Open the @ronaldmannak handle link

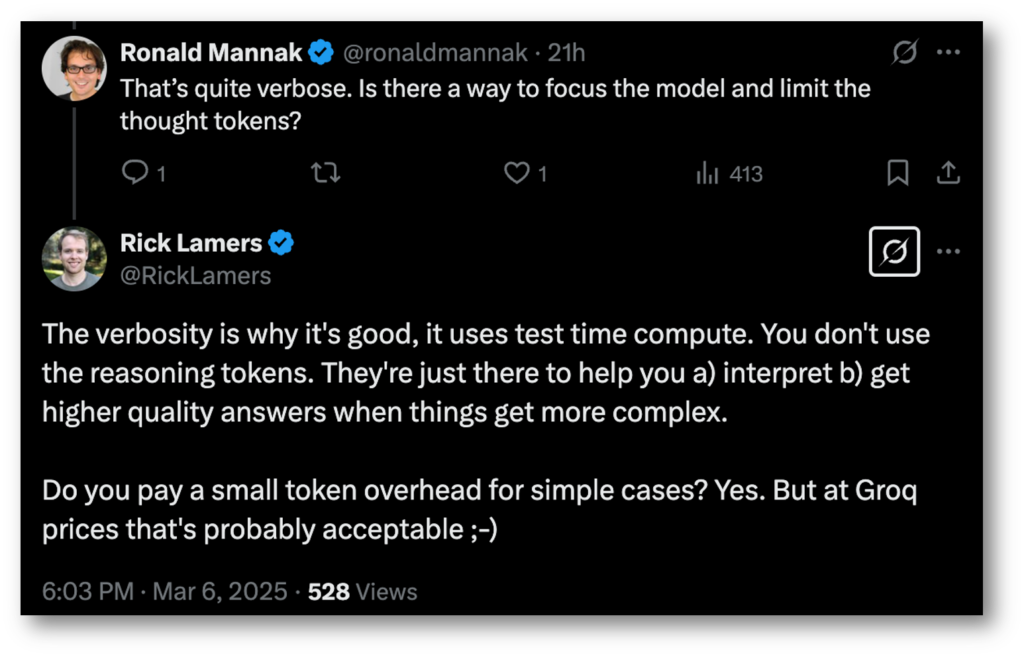pyautogui.click(x=435, y=53)
